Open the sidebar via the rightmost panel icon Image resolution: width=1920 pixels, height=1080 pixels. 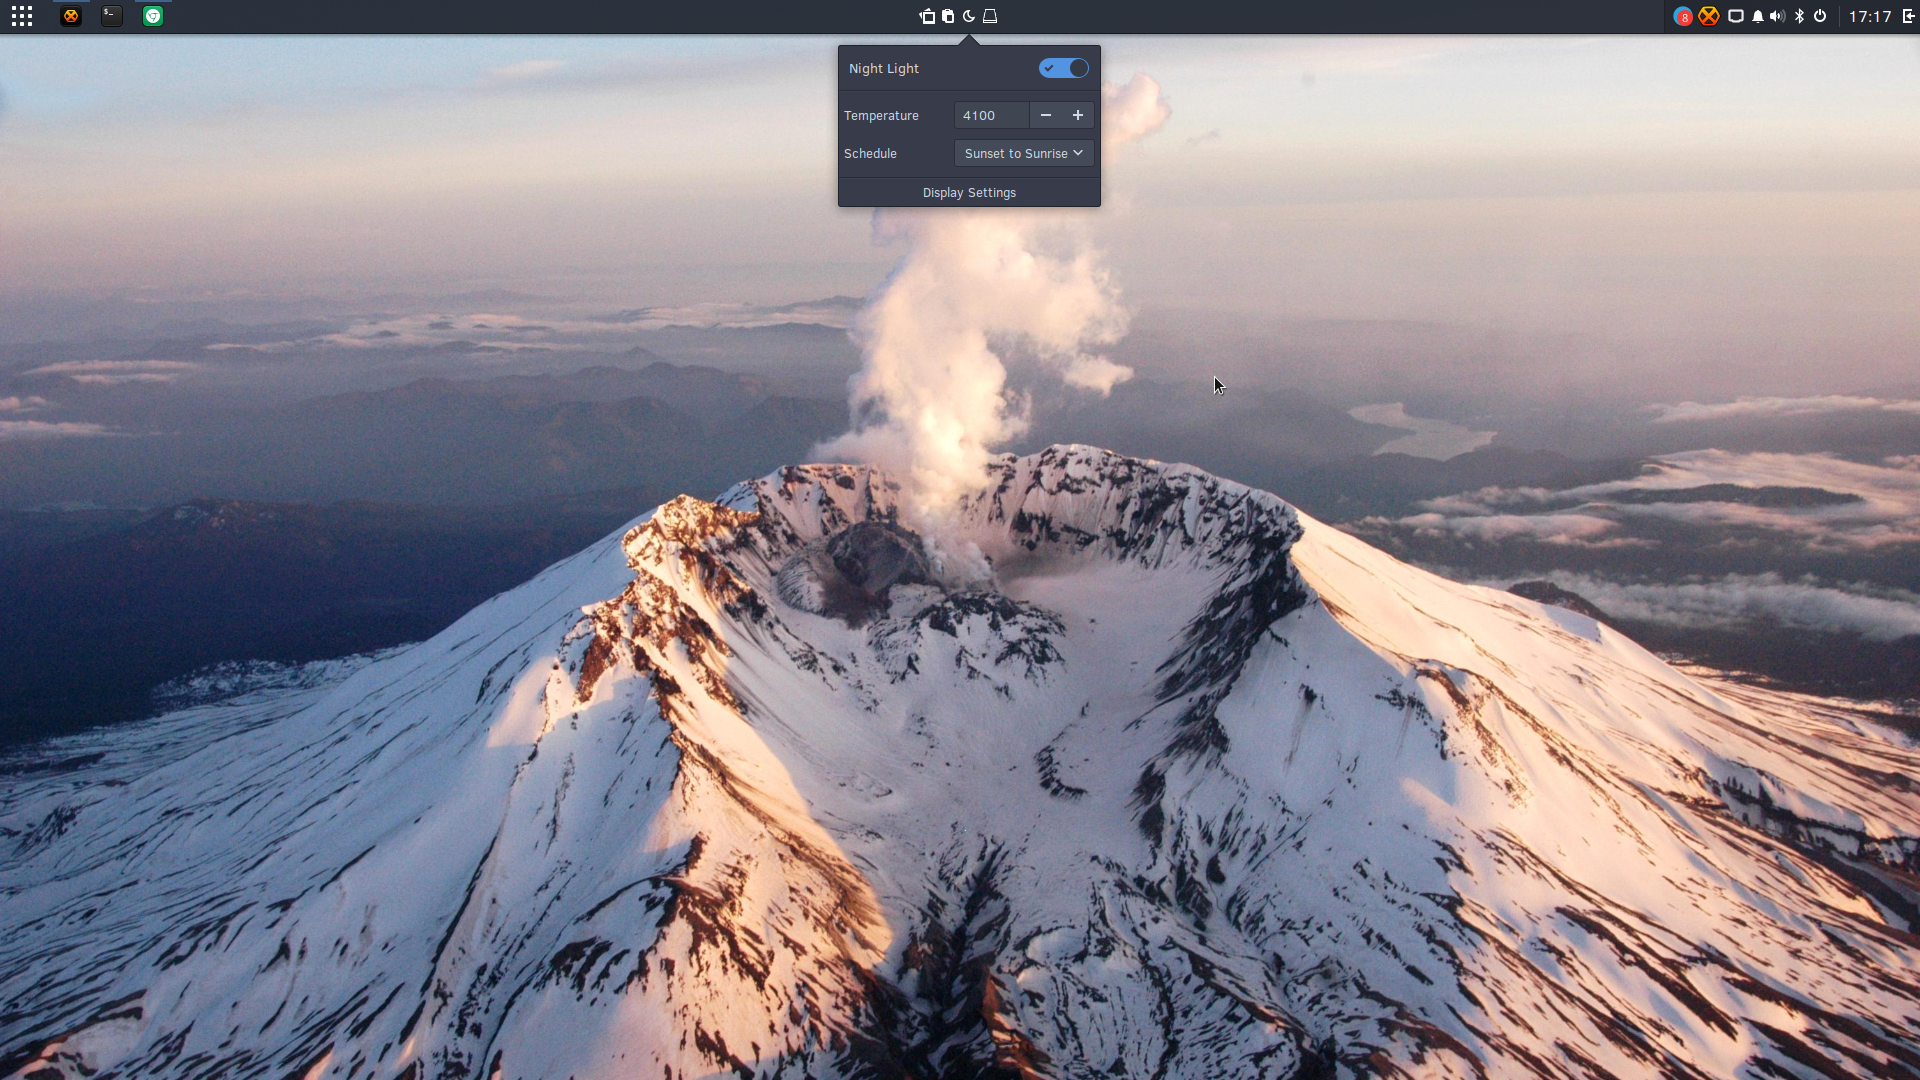1908,16
